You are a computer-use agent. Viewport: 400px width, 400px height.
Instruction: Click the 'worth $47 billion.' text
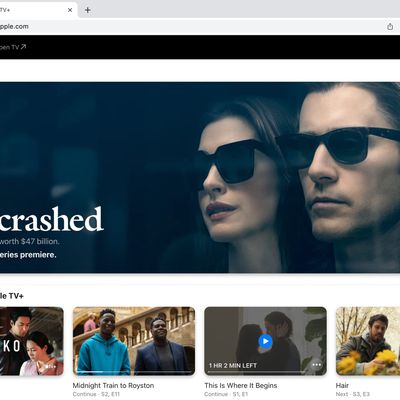(x=29, y=241)
